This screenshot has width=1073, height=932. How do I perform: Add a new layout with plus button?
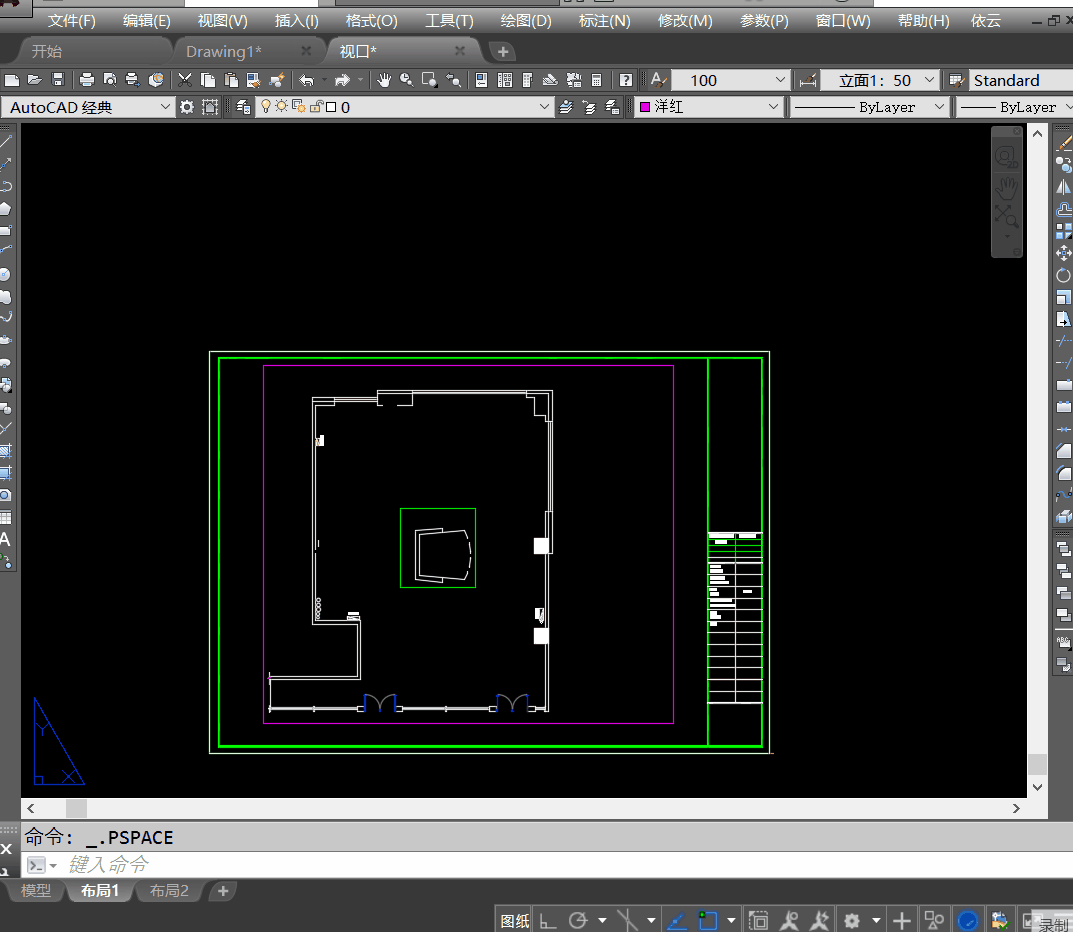pyautogui.click(x=222, y=891)
